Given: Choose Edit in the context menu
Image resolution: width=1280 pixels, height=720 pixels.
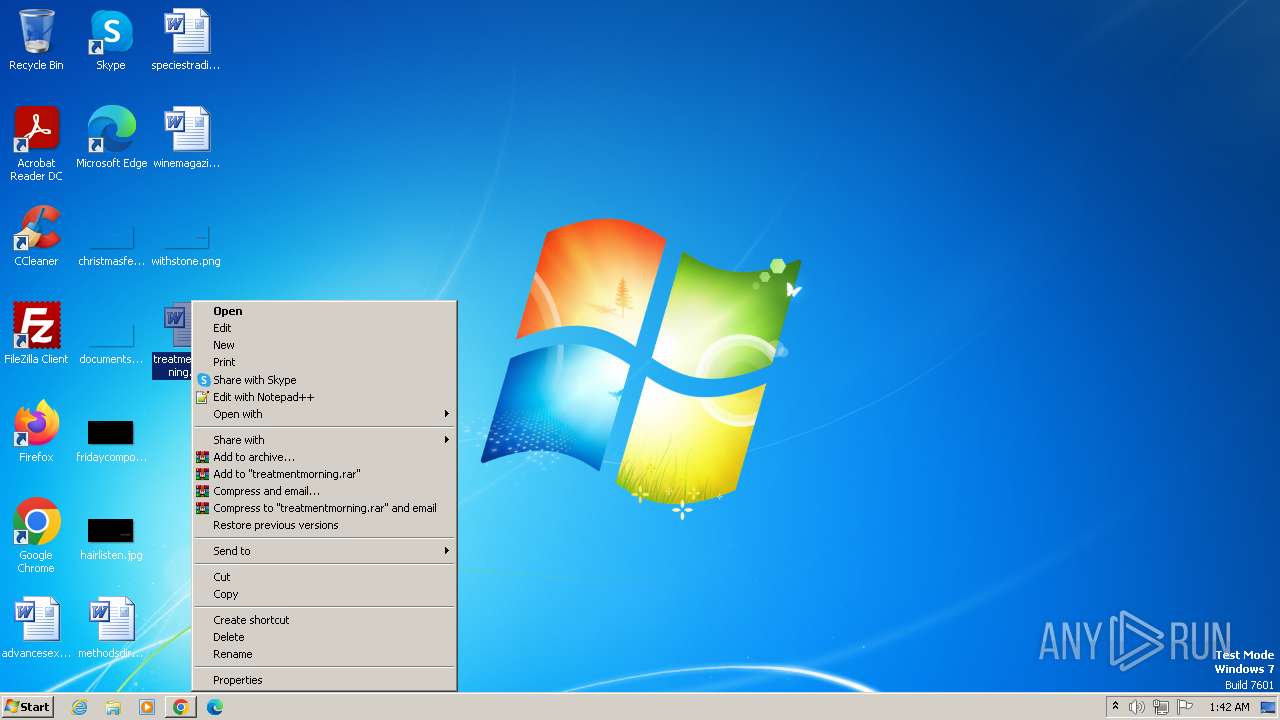Looking at the screenshot, I should pyautogui.click(x=325, y=328).
